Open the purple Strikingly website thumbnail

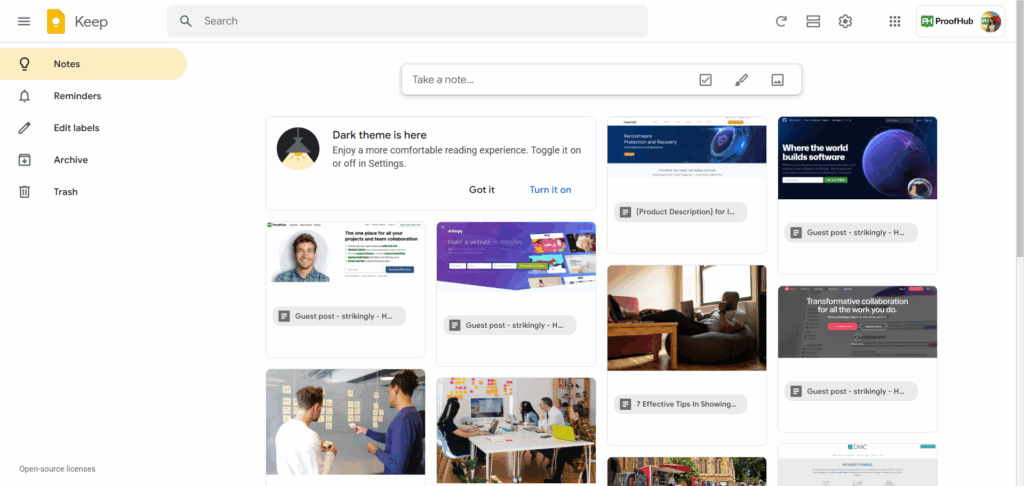(x=516, y=256)
